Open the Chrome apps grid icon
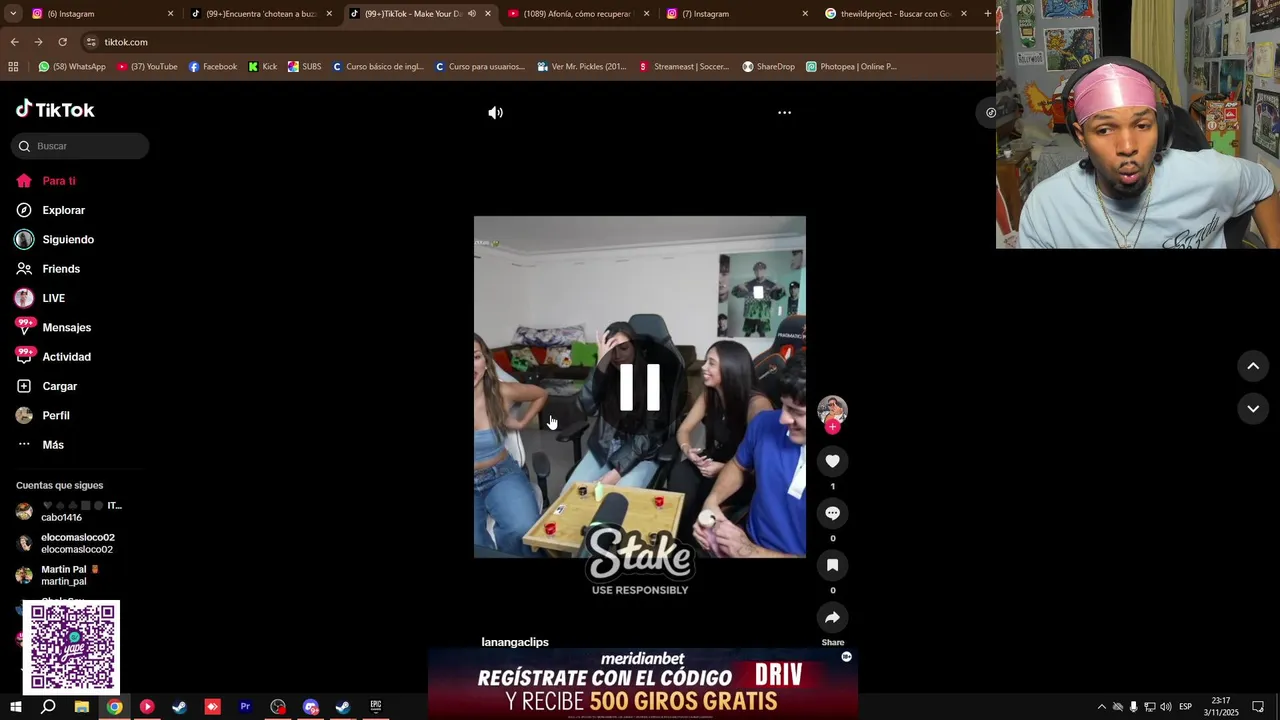 pos(13,67)
